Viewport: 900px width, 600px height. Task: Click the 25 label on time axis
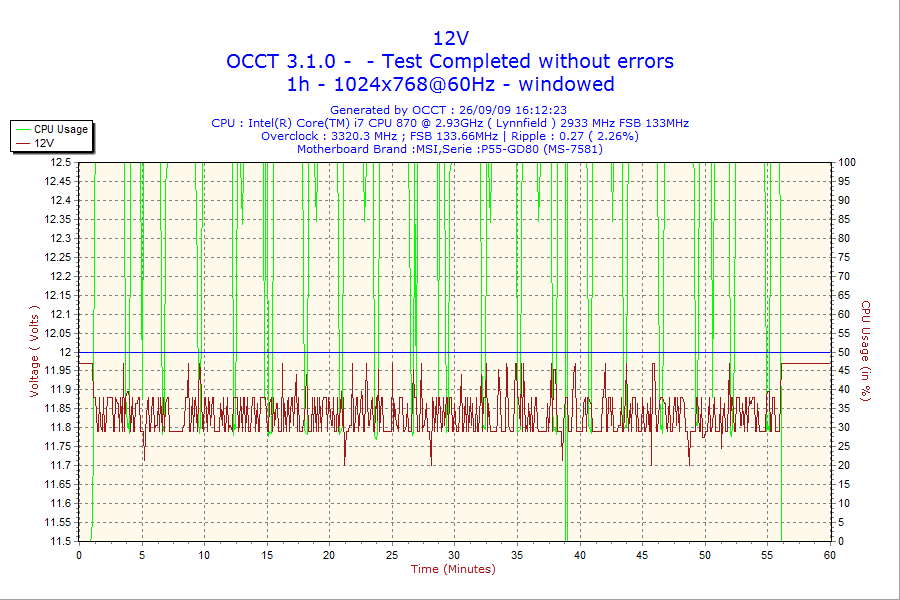(391, 555)
